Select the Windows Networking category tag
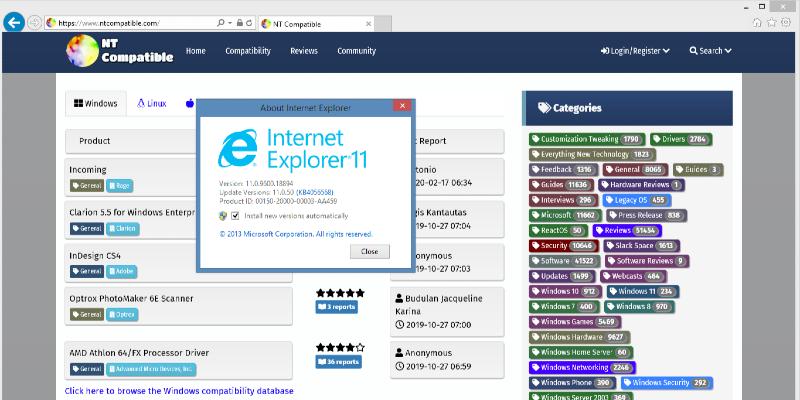Viewport: 800px width, 400px height. coord(582,367)
